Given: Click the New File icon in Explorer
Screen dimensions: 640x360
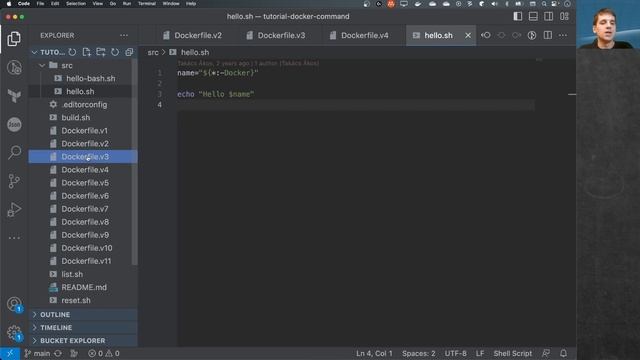Looking at the screenshot, I should pos(87,52).
